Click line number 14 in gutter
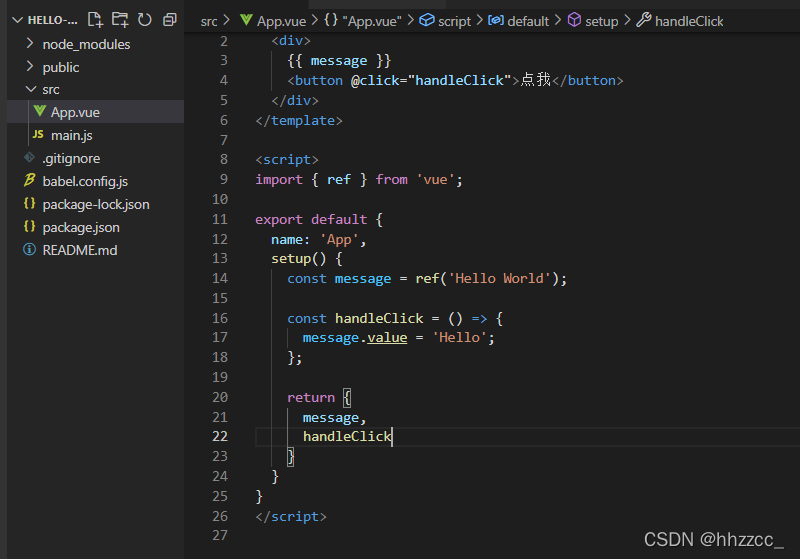The height and width of the screenshot is (559, 800). point(220,278)
